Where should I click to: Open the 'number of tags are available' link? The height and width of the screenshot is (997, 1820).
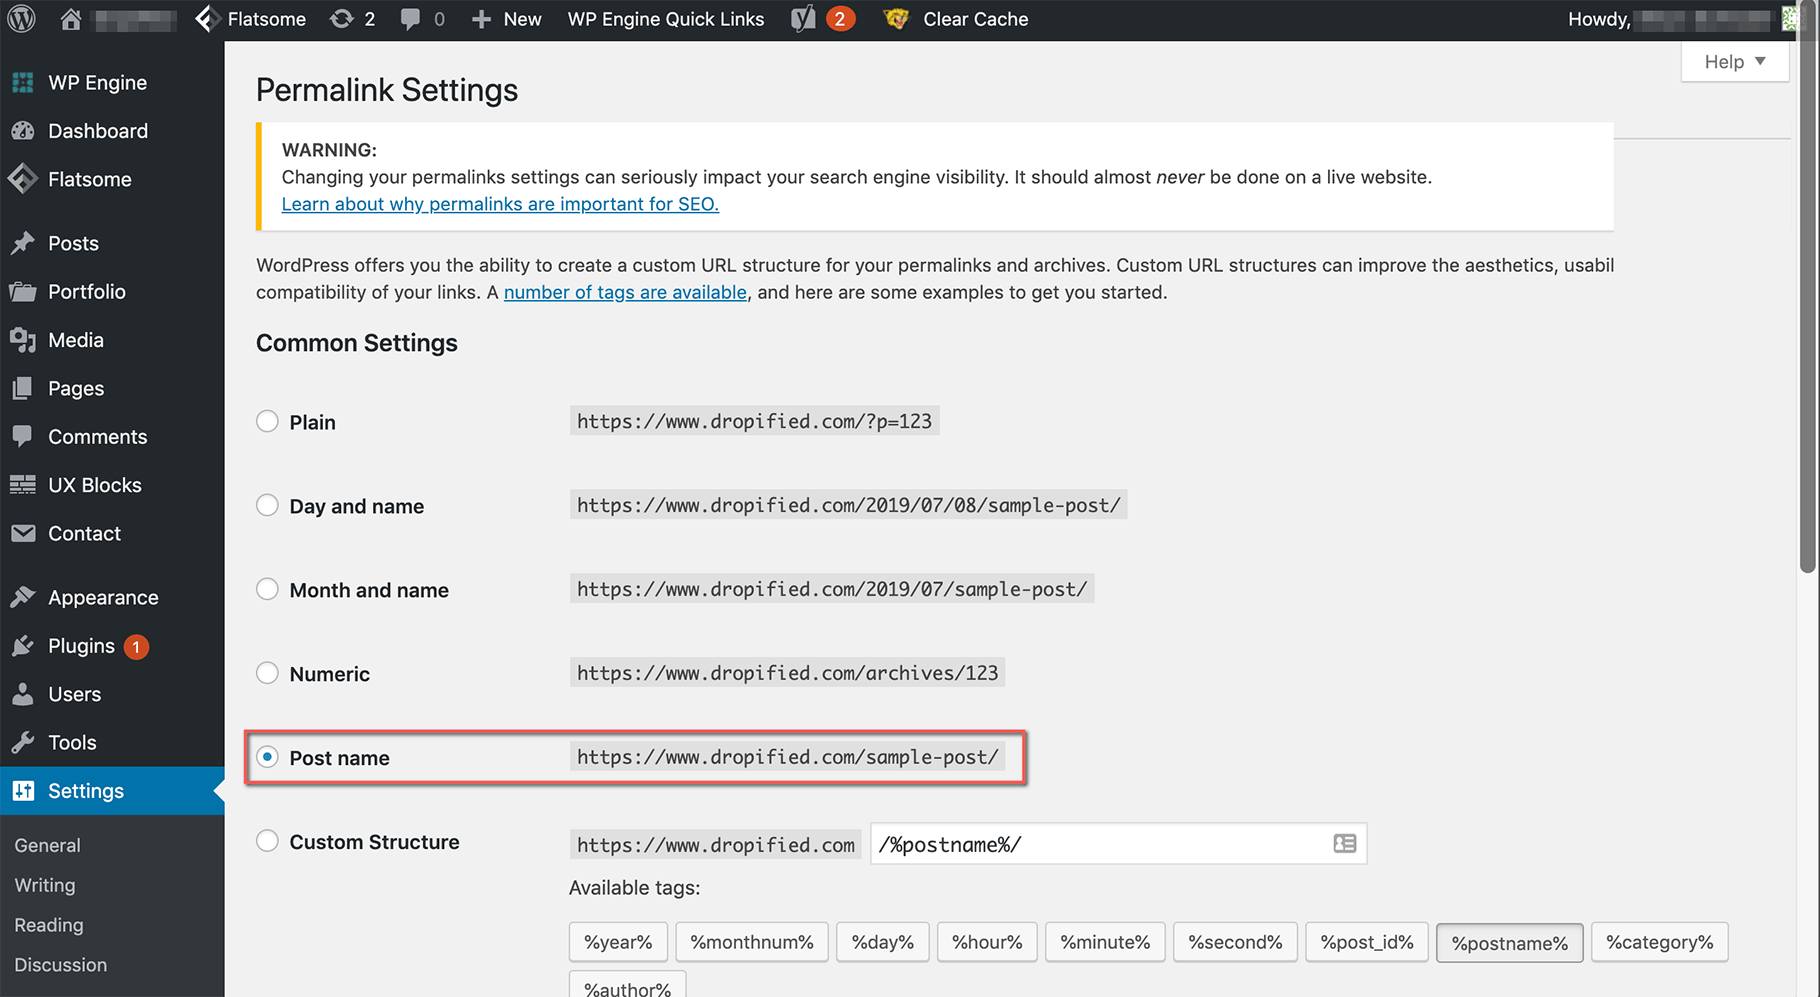point(625,292)
